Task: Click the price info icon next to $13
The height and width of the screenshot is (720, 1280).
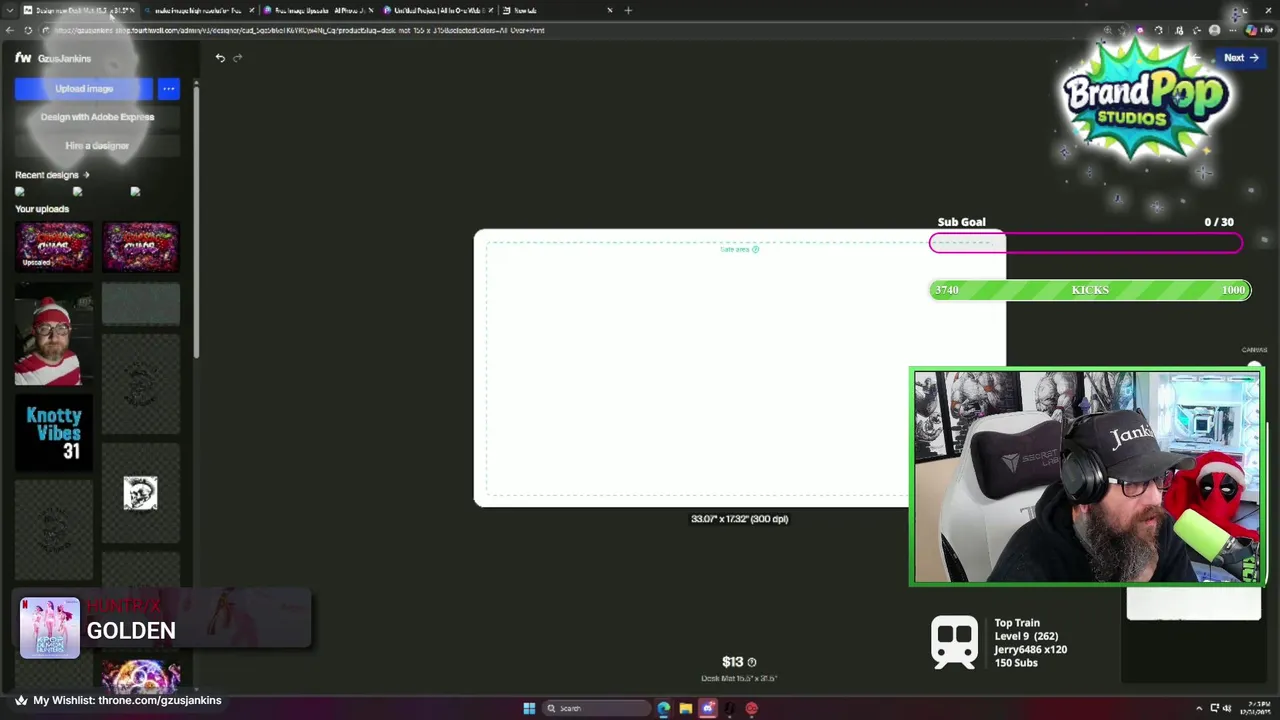Action: coord(752,662)
